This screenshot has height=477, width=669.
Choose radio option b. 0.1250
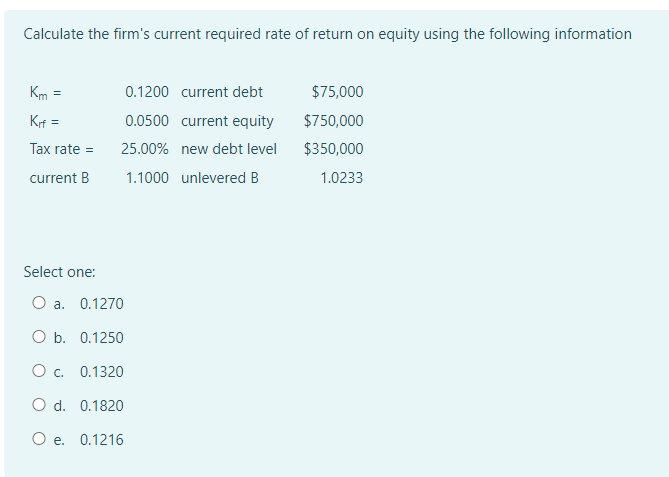tap(39, 337)
